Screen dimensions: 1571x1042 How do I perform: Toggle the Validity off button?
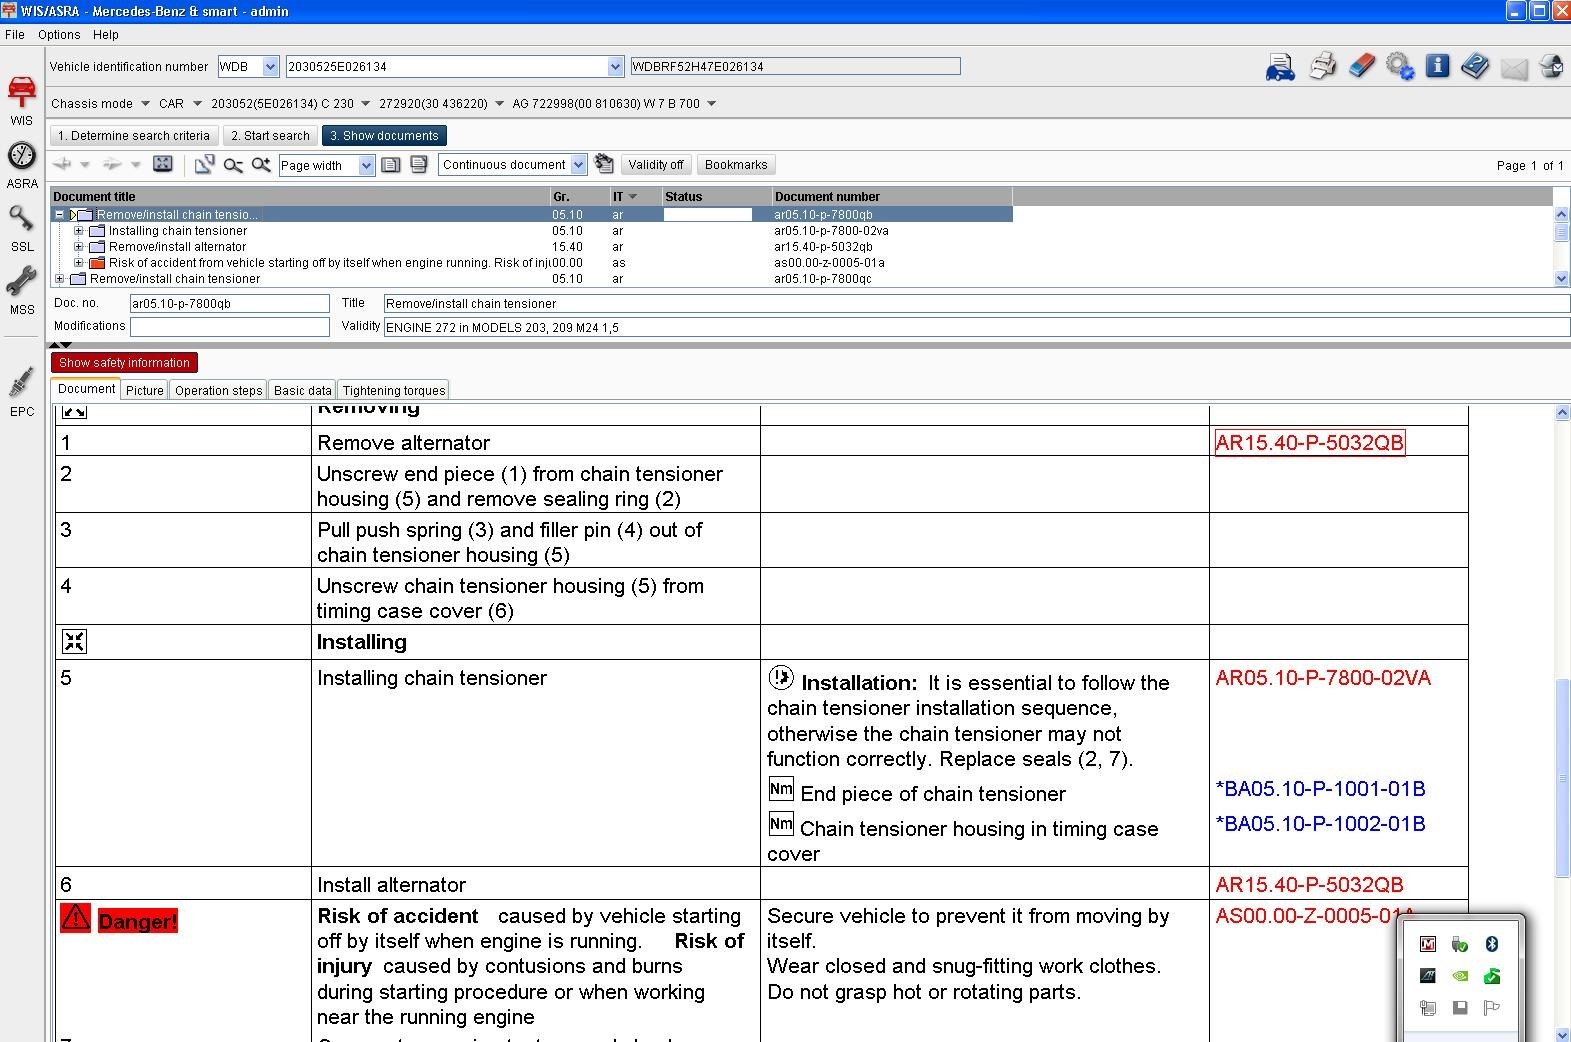[x=655, y=165]
